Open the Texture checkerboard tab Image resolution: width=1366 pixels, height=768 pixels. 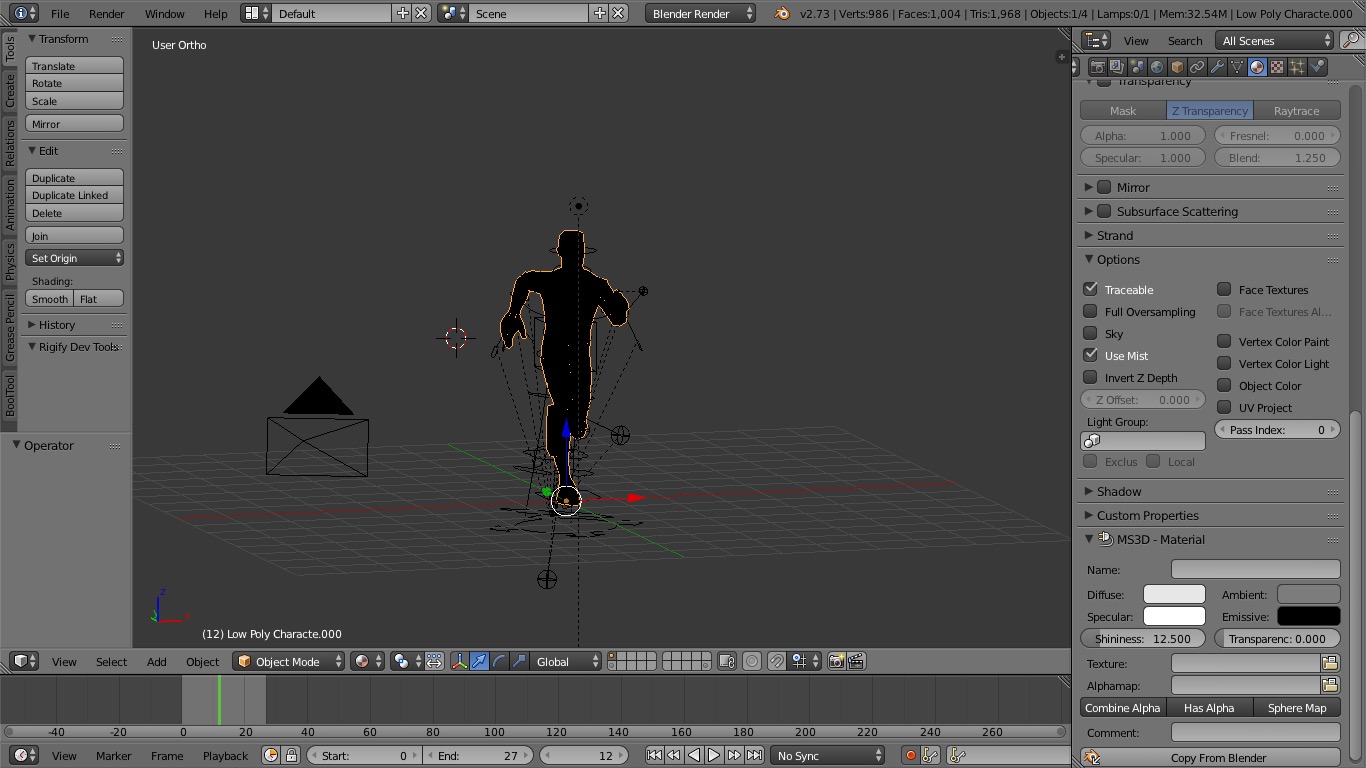[x=1277, y=67]
